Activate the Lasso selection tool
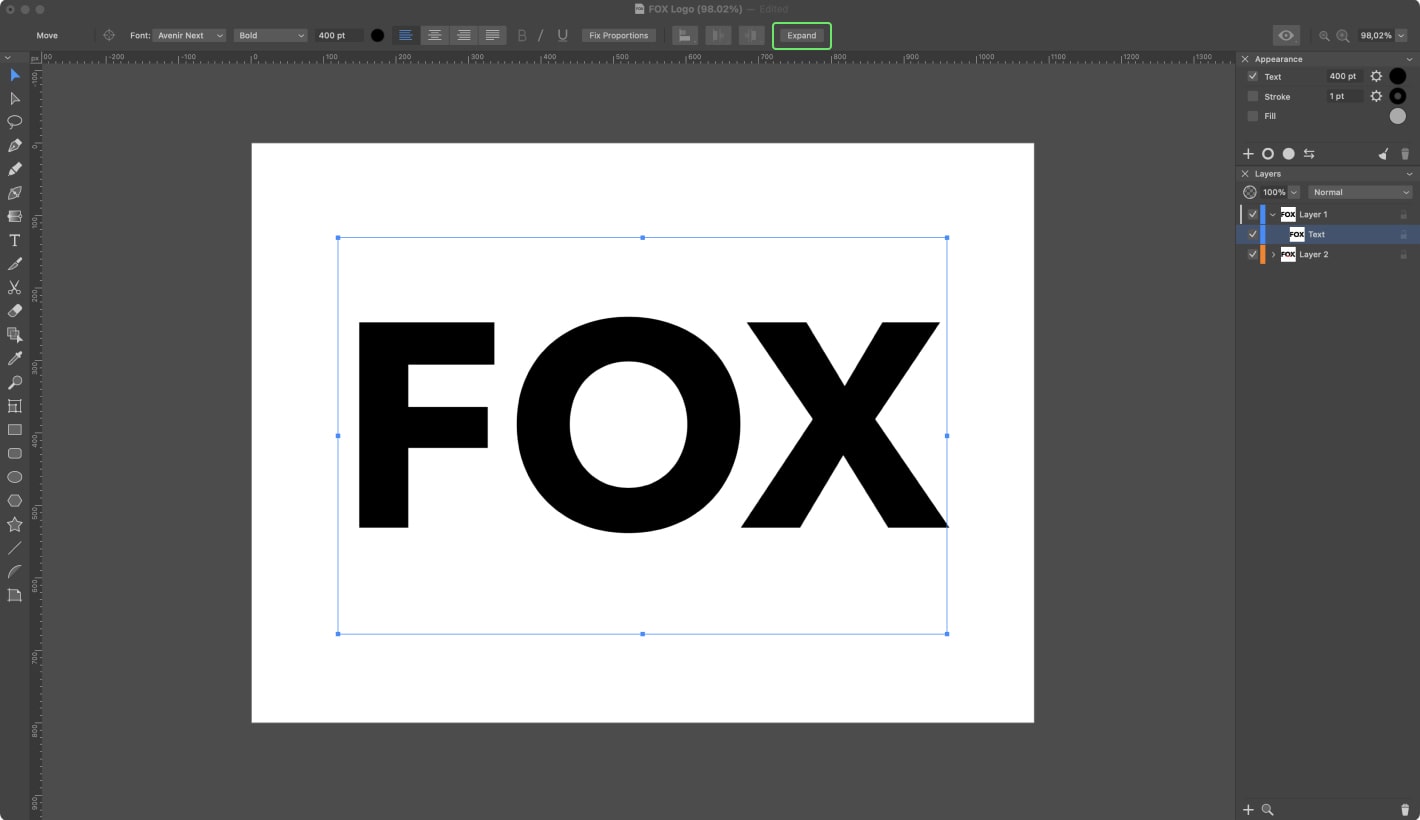This screenshot has width=1420, height=820. pyautogui.click(x=15, y=121)
